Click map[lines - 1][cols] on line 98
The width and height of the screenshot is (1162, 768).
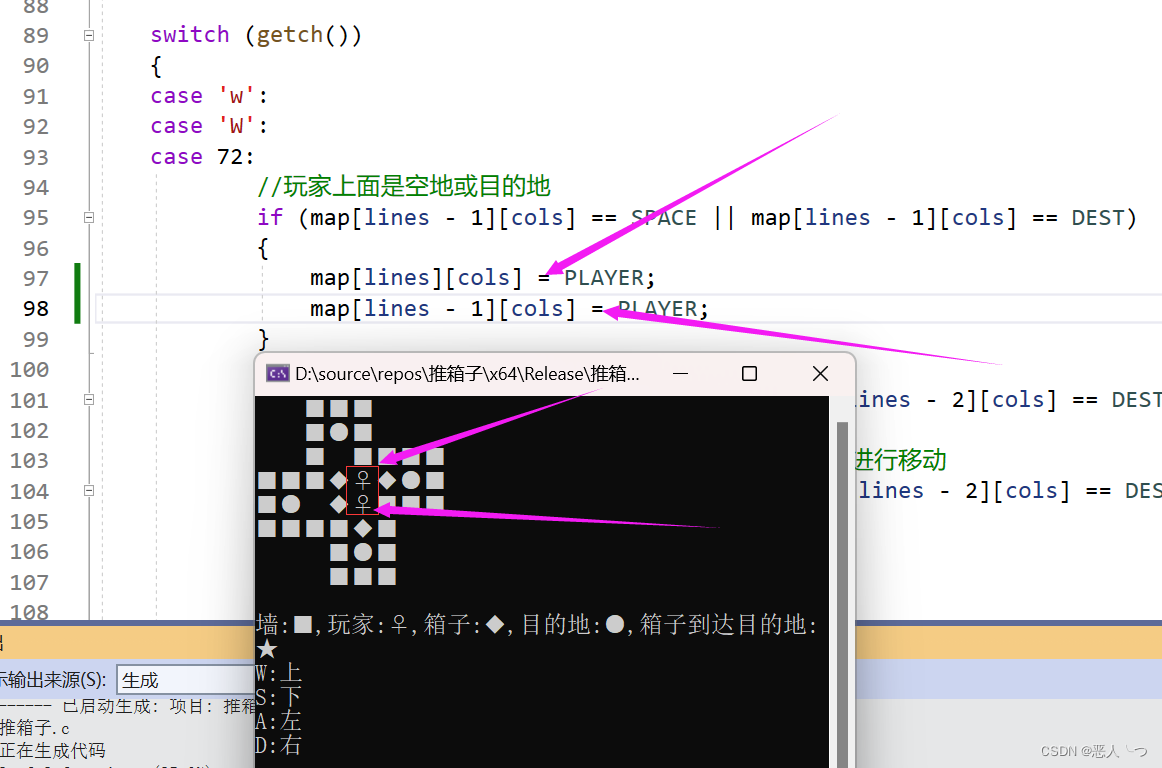click(442, 308)
